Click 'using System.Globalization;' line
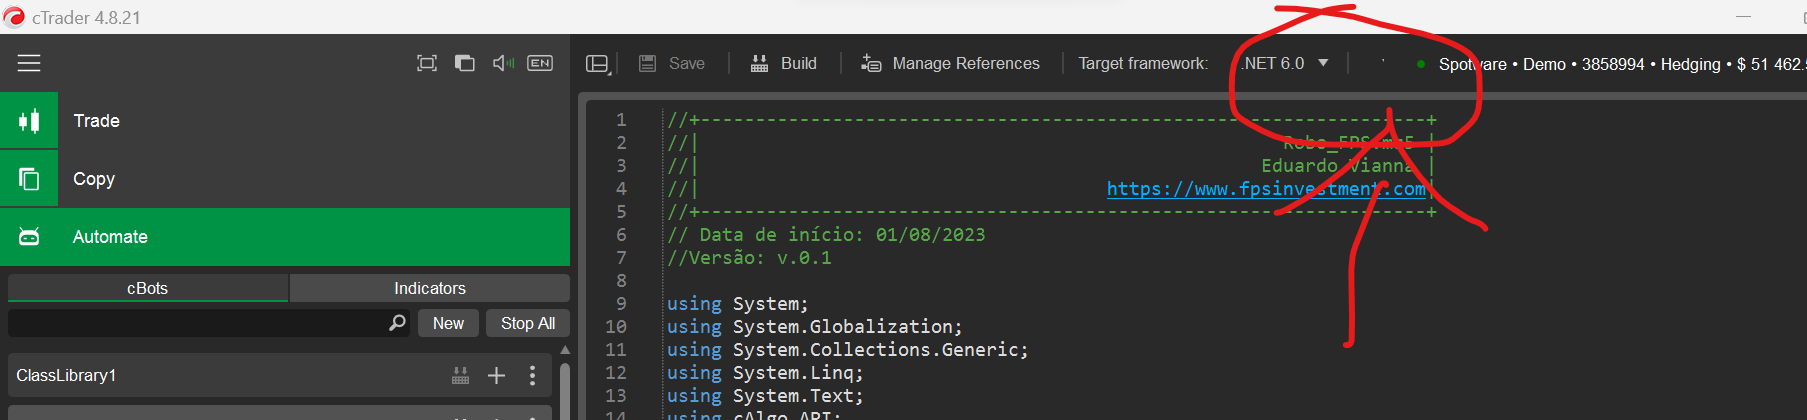Screen dimensions: 1807x420 coord(814,327)
